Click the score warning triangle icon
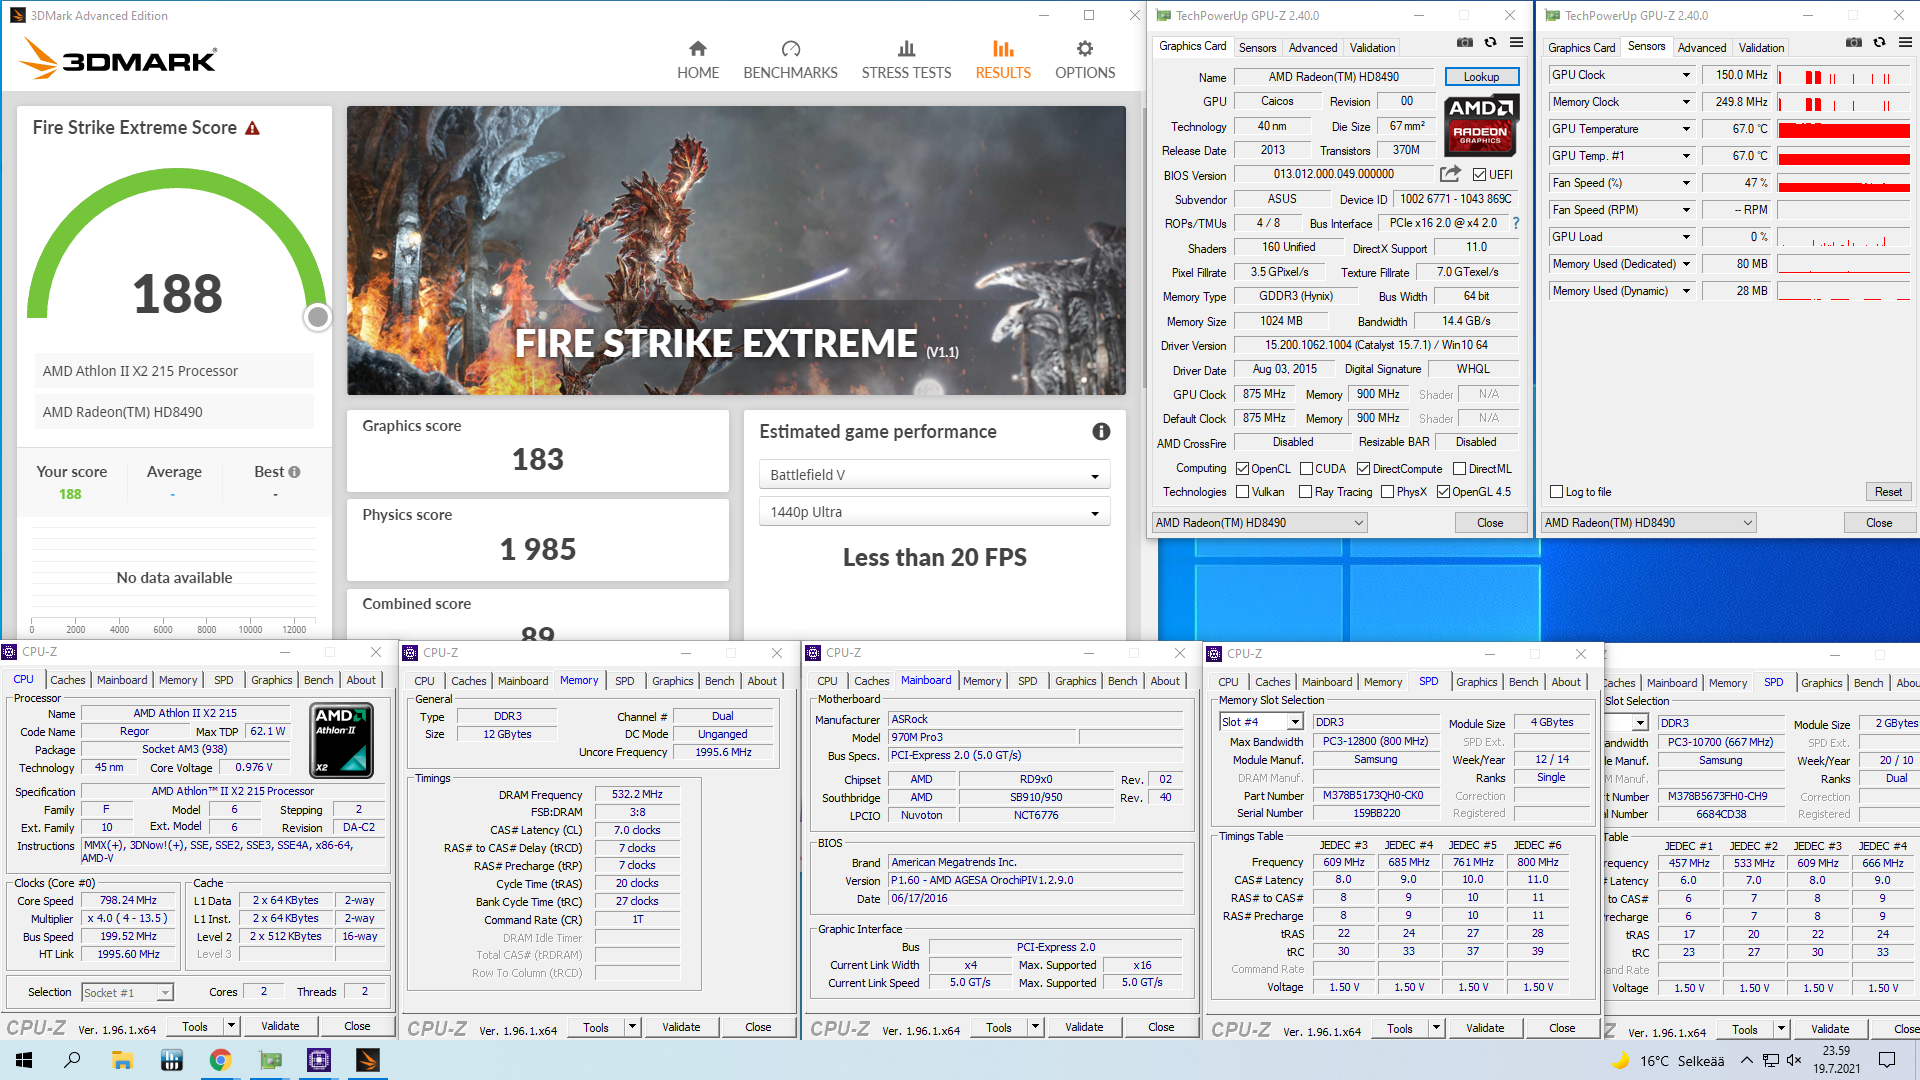The image size is (1920, 1080). (253, 128)
